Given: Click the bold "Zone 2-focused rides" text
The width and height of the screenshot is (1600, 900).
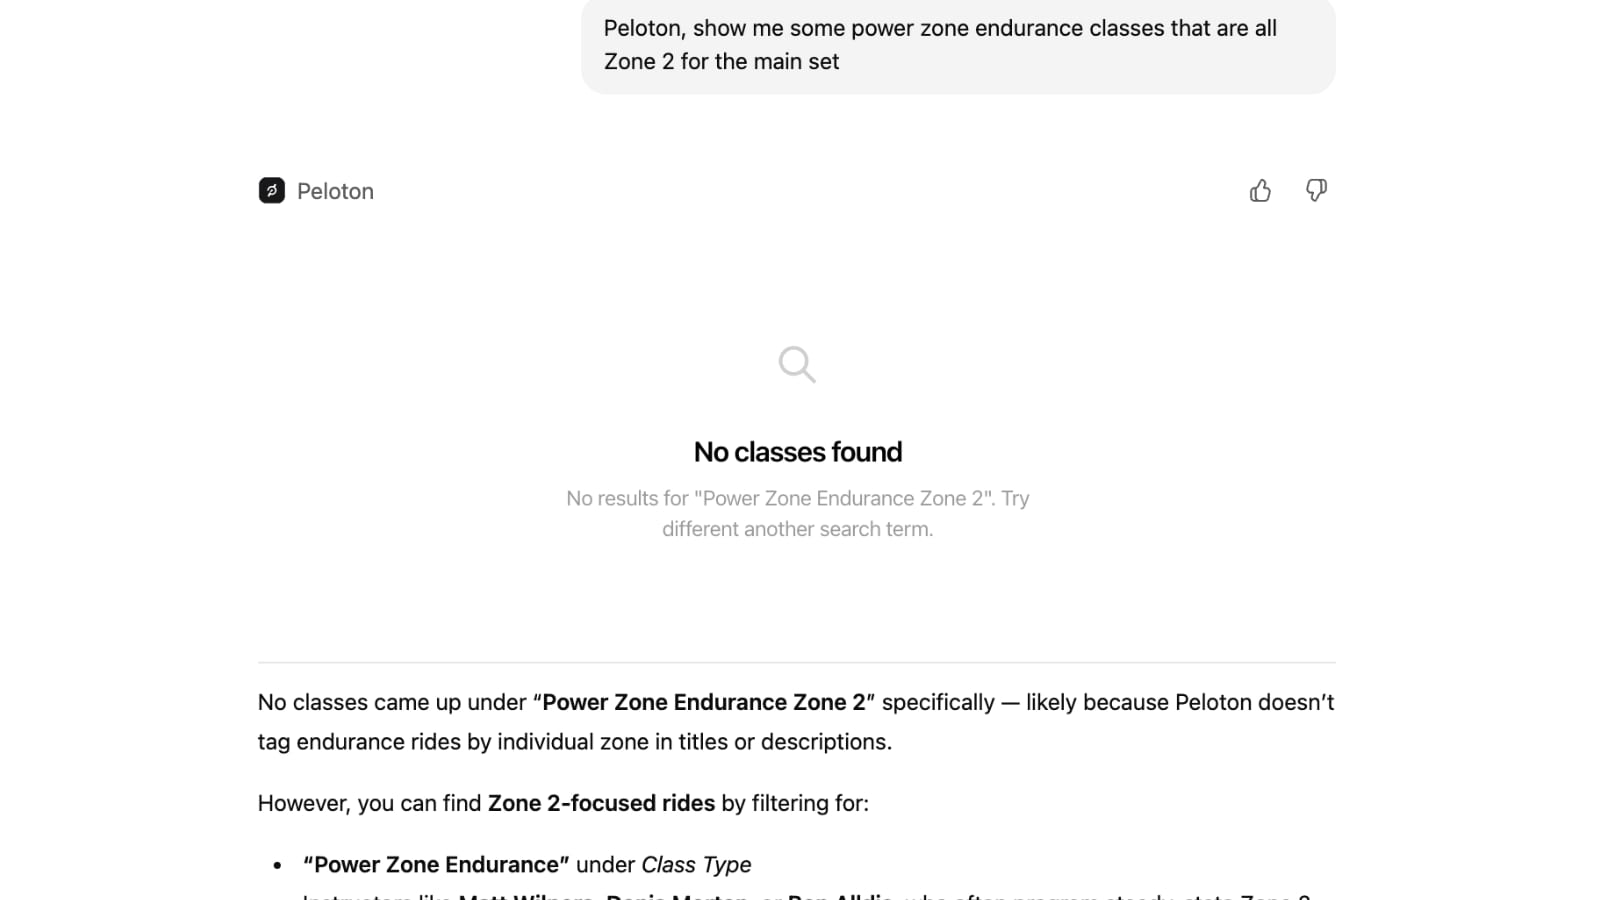Looking at the screenshot, I should click(601, 803).
